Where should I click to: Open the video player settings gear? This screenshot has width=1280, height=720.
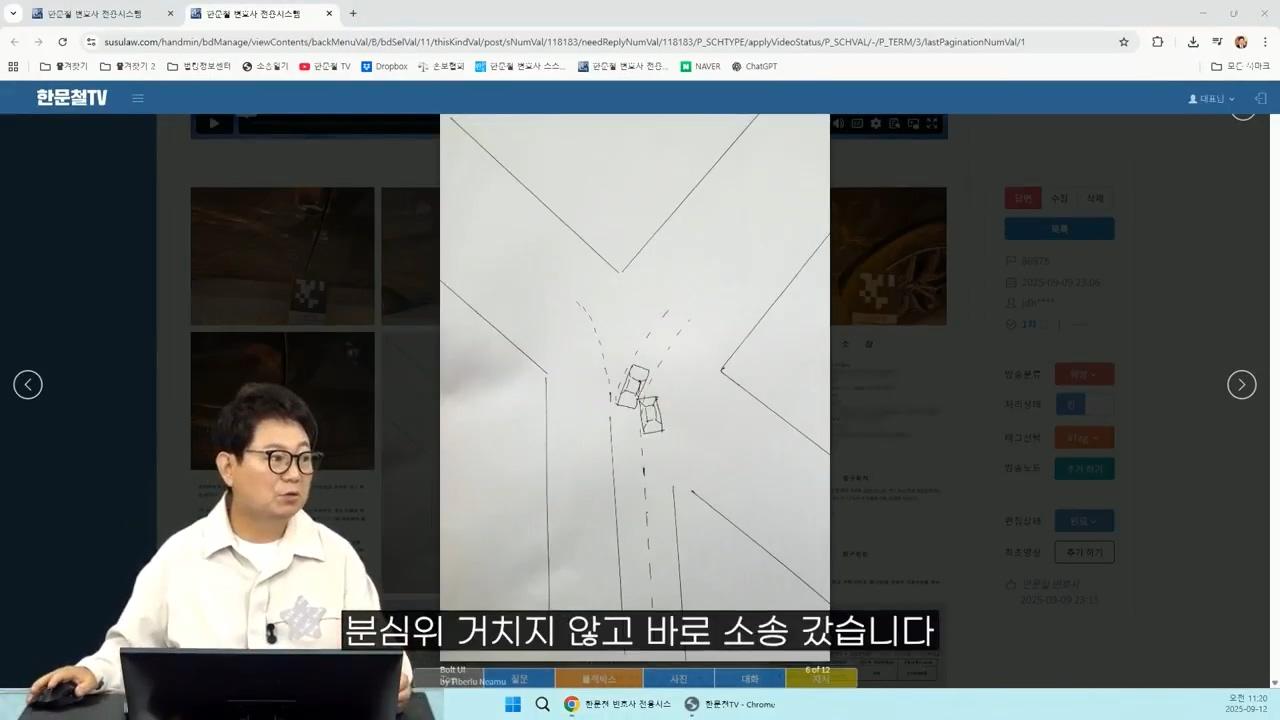tap(876, 123)
